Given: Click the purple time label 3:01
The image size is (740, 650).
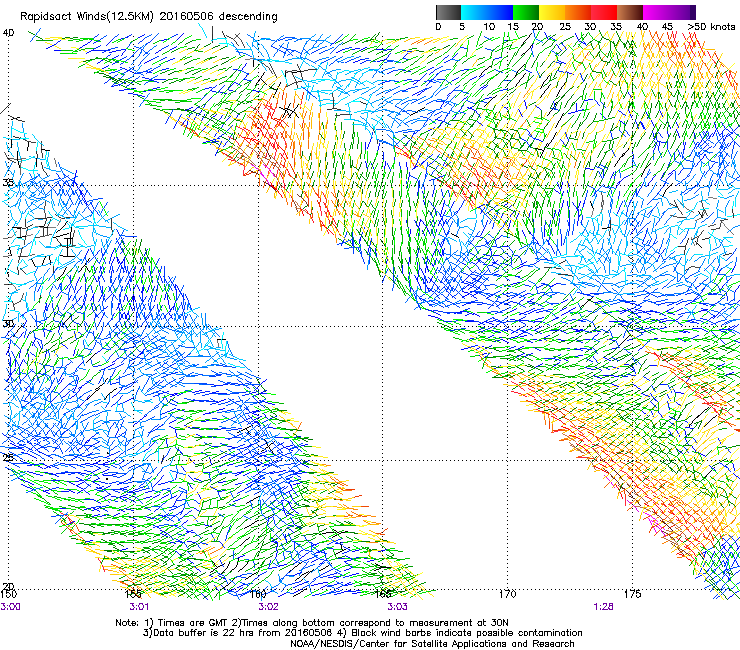Looking at the screenshot, I should [x=139, y=607].
